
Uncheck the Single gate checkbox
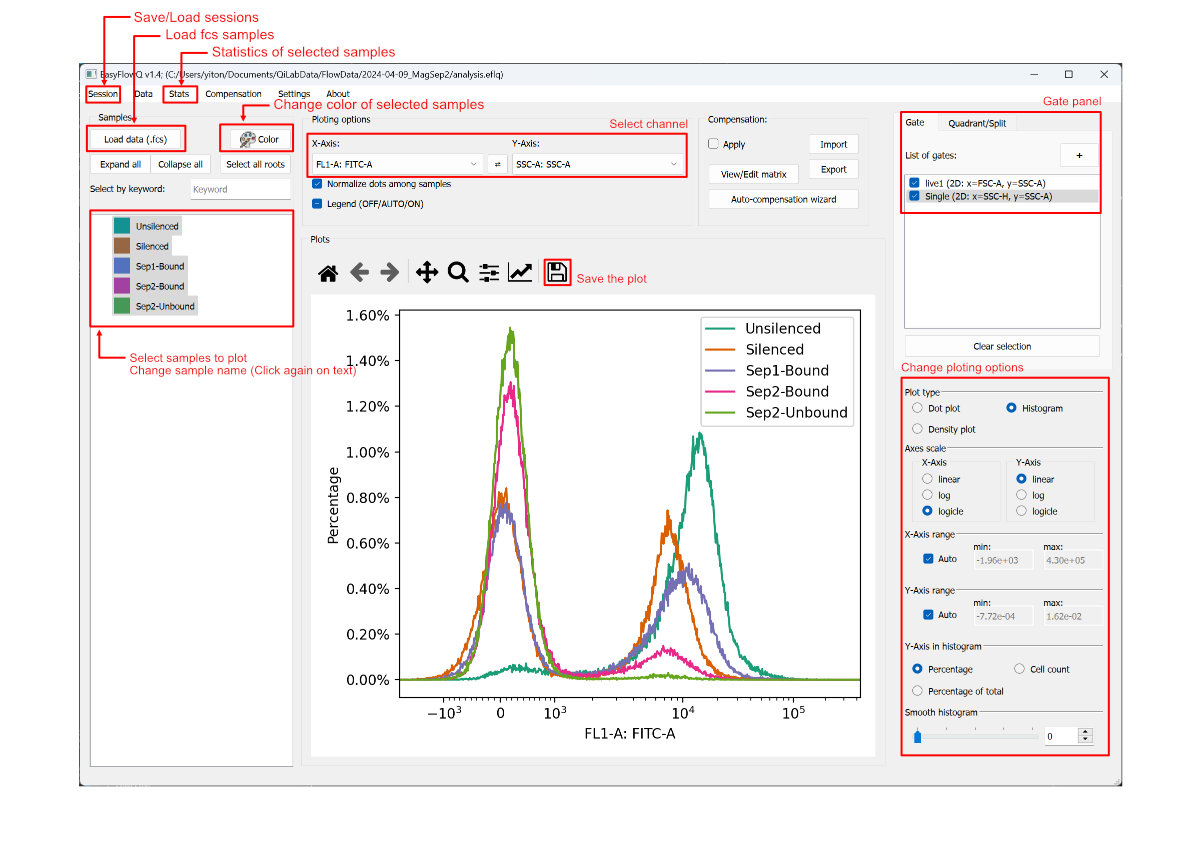coord(915,196)
